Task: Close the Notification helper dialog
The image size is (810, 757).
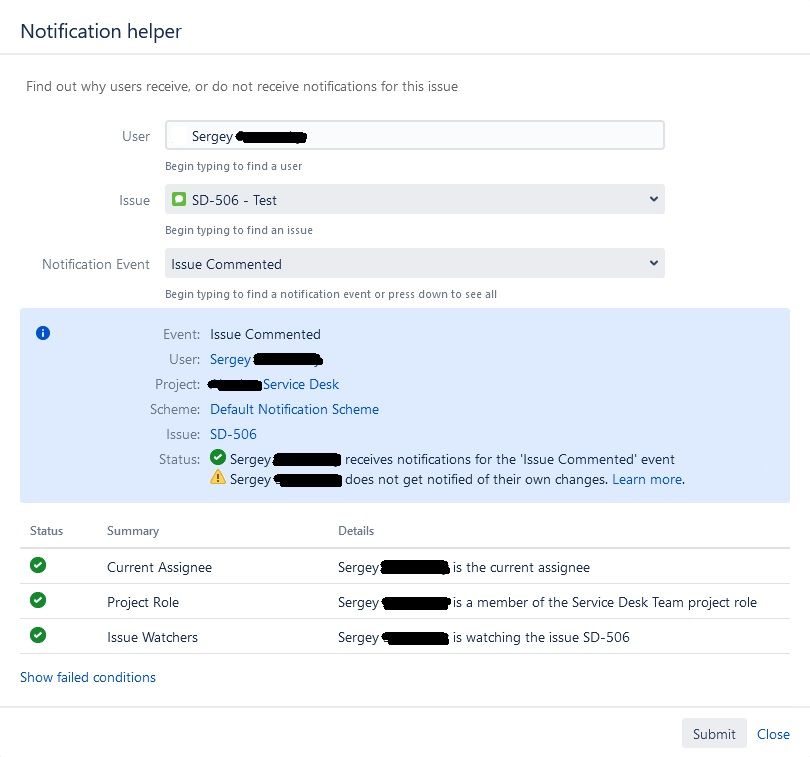Action: tap(773, 734)
